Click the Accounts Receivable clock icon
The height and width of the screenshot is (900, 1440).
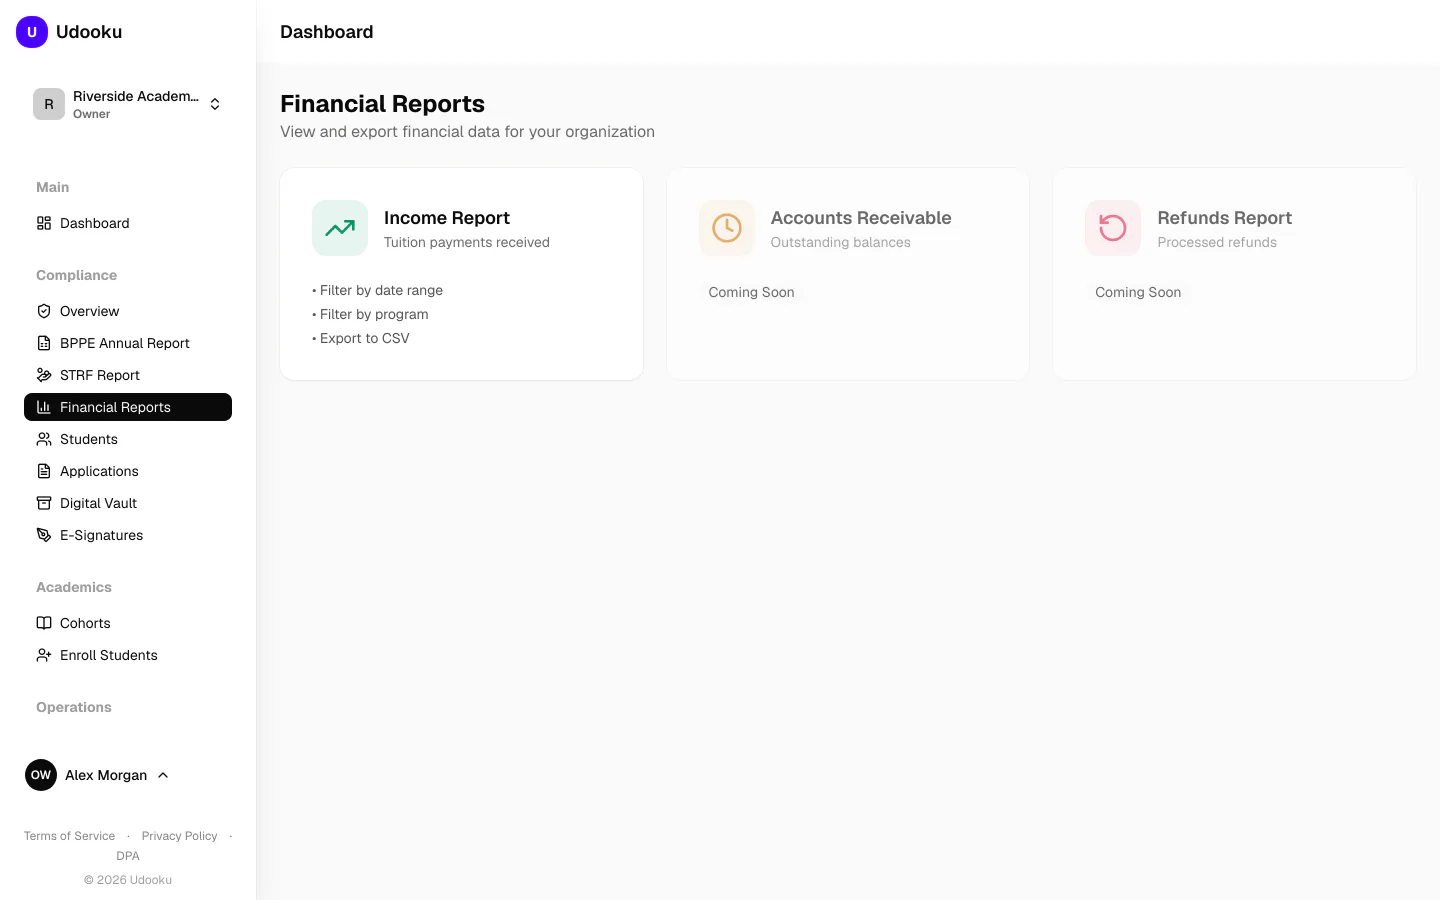tap(727, 228)
